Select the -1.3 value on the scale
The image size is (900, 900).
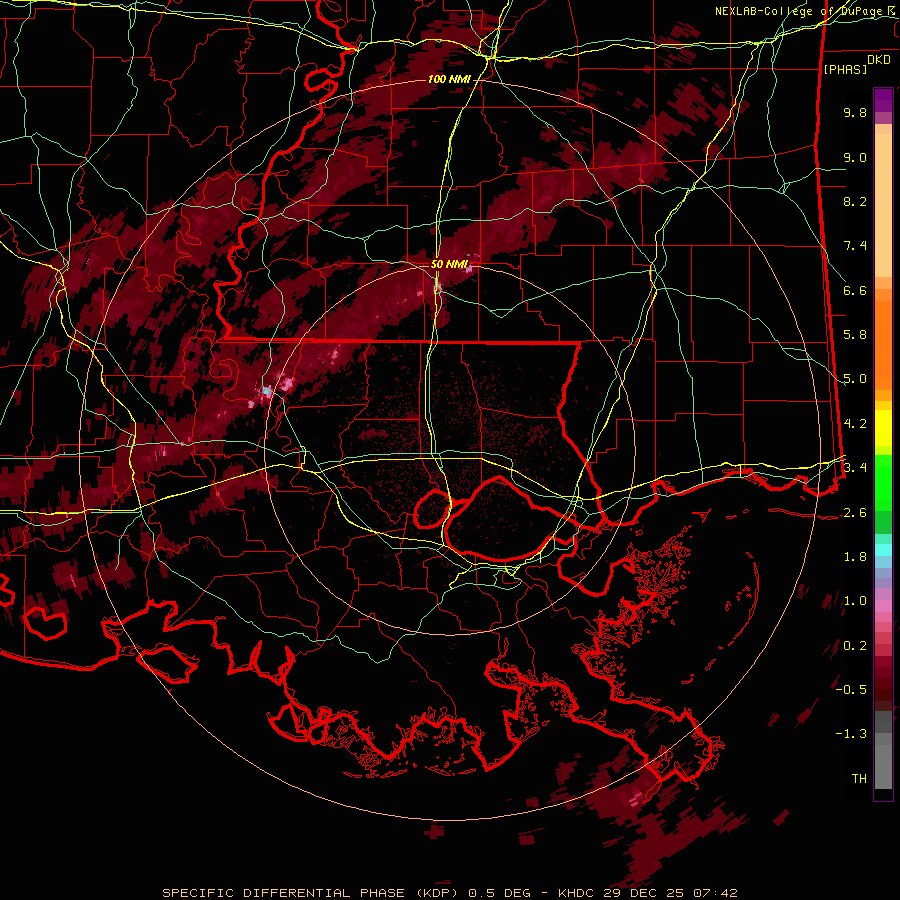851,734
